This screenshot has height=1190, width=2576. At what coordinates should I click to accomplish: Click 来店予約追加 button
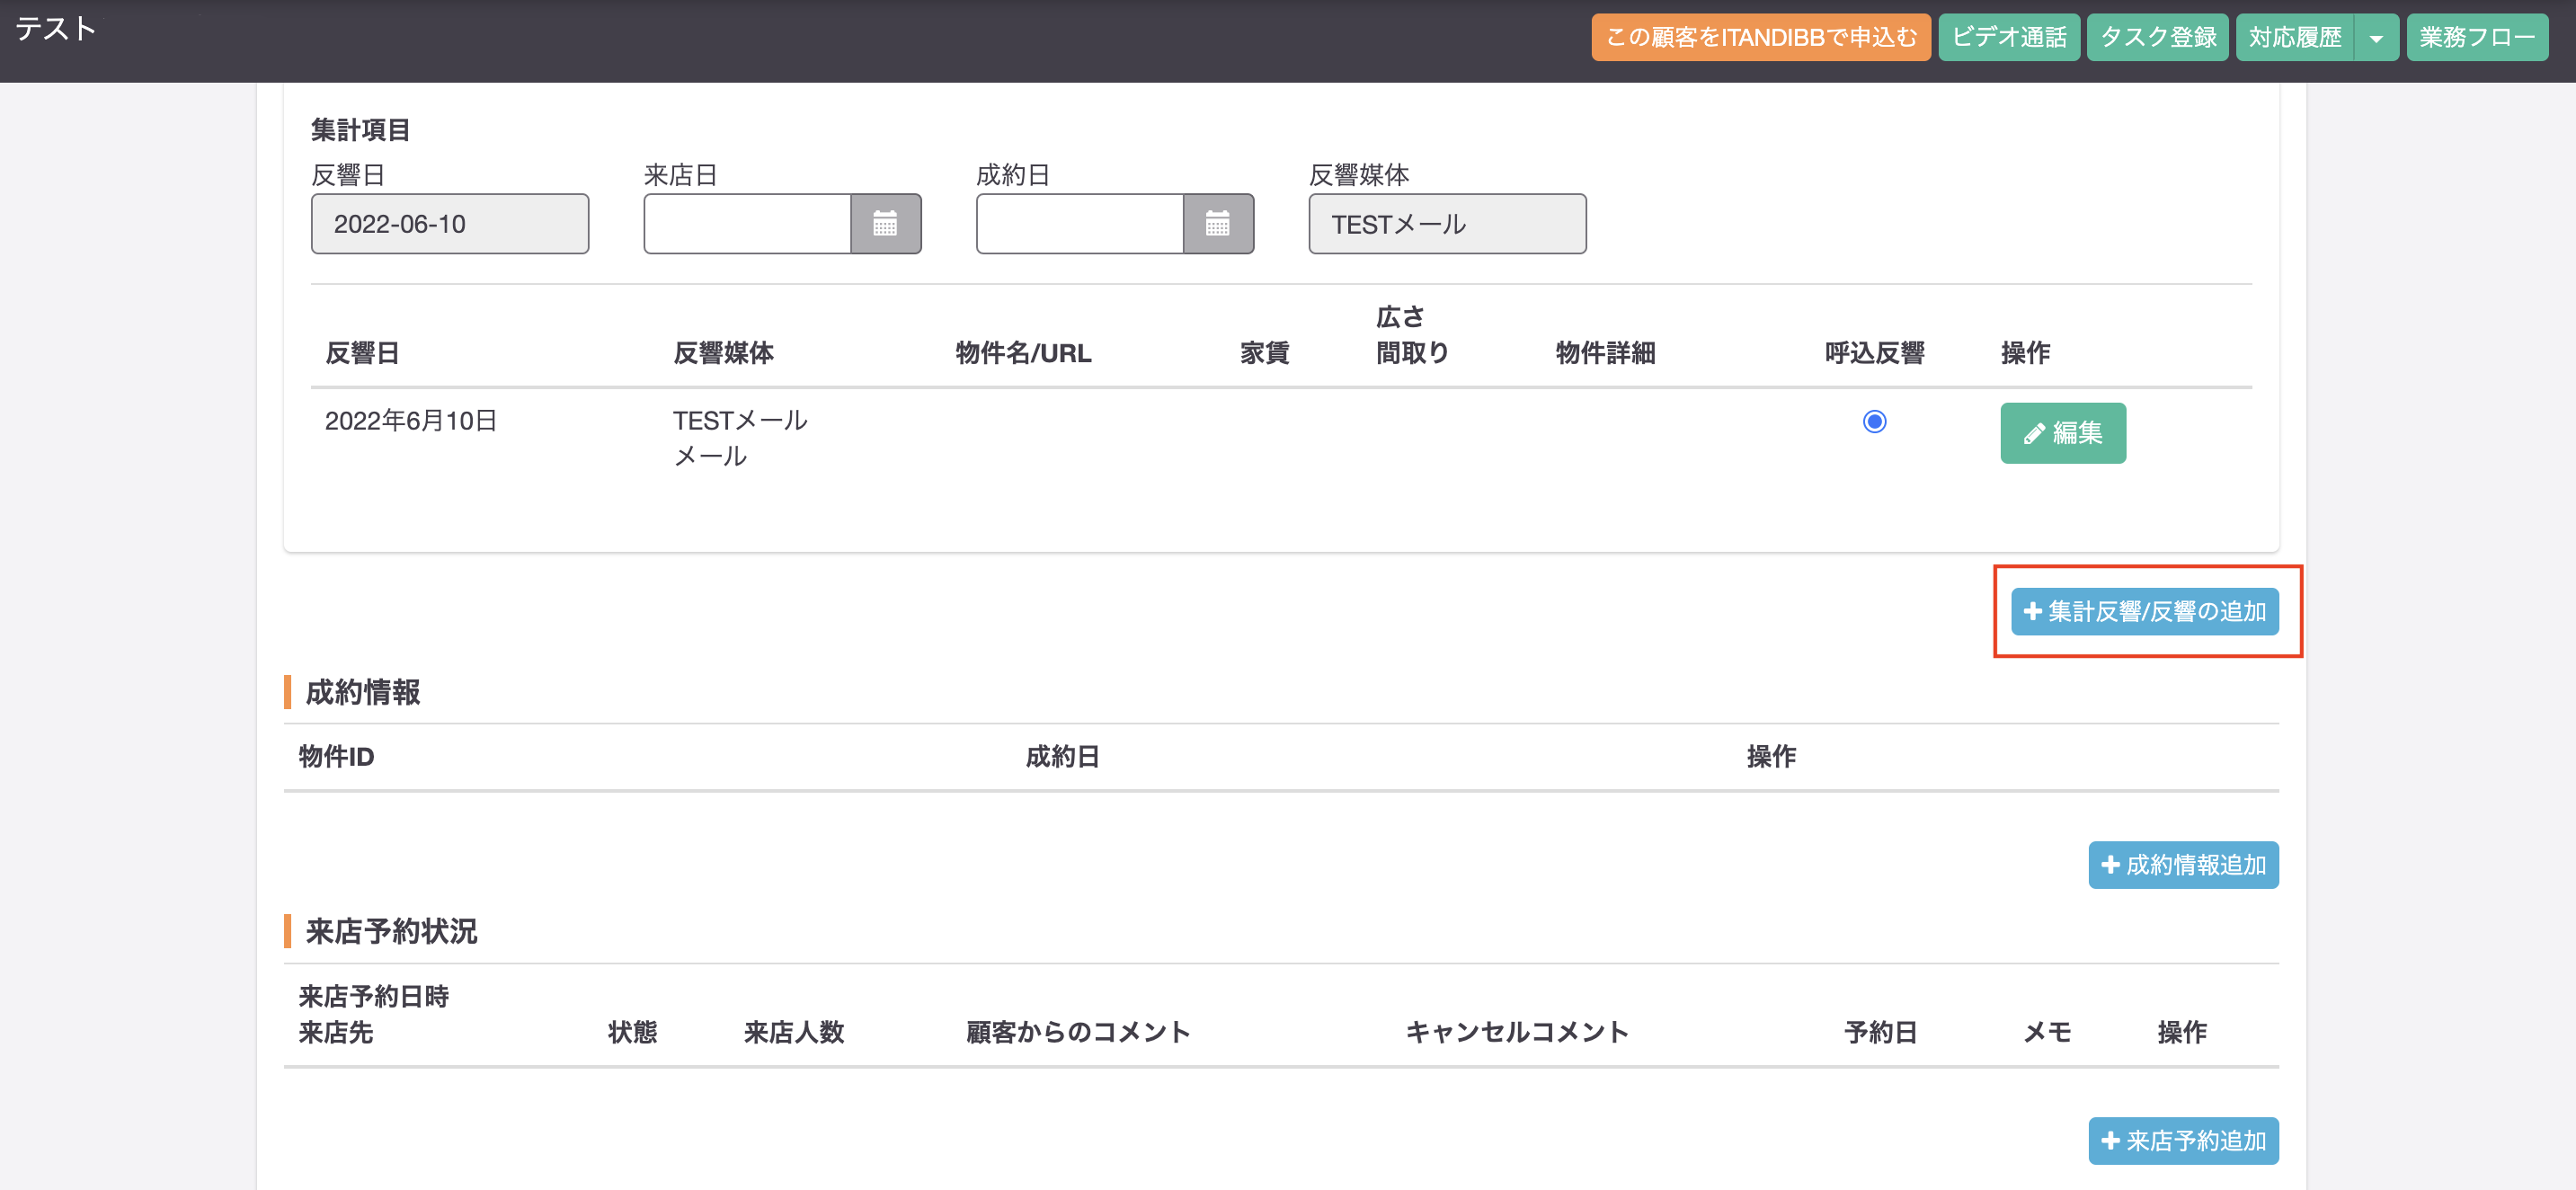click(2182, 1141)
